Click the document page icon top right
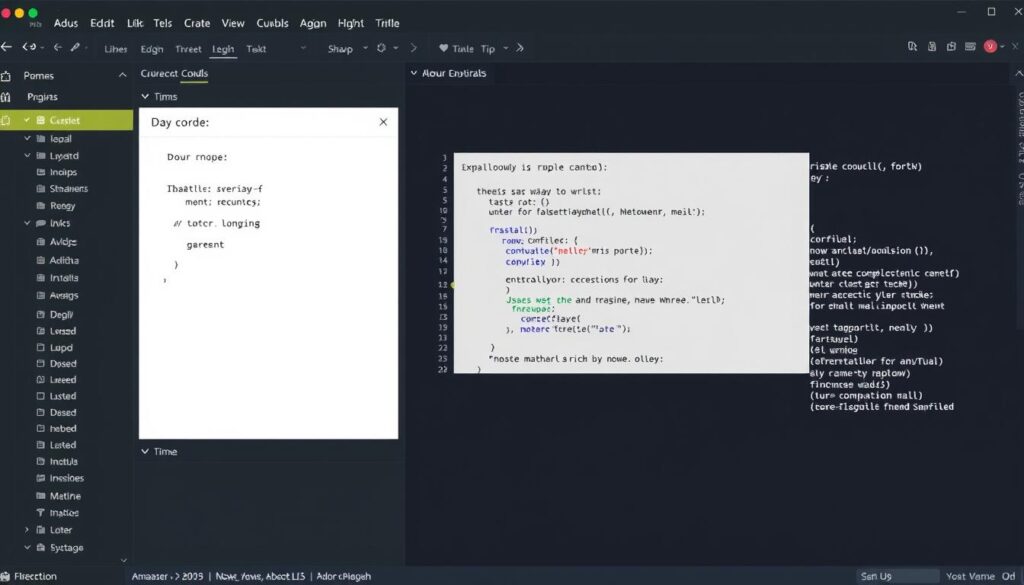The width and height of the screenshot is (1024, 585). coord(932,46)
